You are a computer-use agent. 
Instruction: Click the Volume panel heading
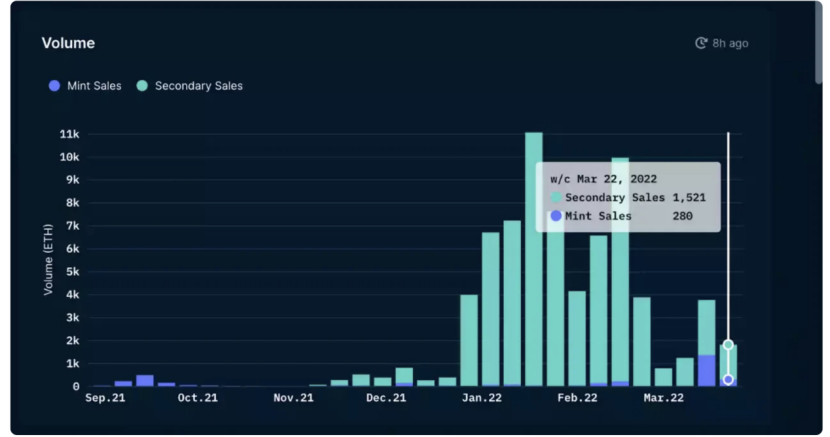pos(68,44)
